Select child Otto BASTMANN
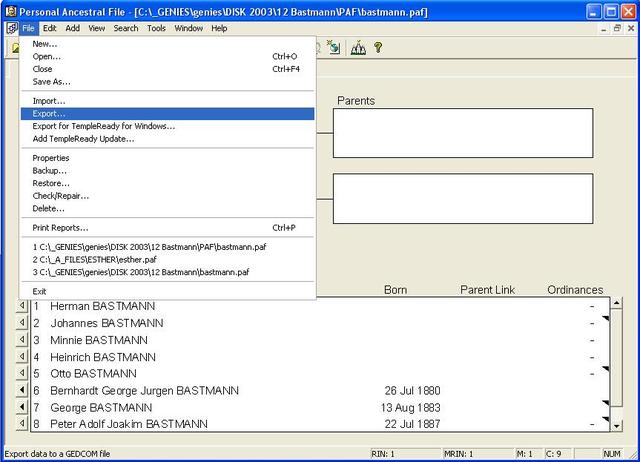 click(320, 373)
